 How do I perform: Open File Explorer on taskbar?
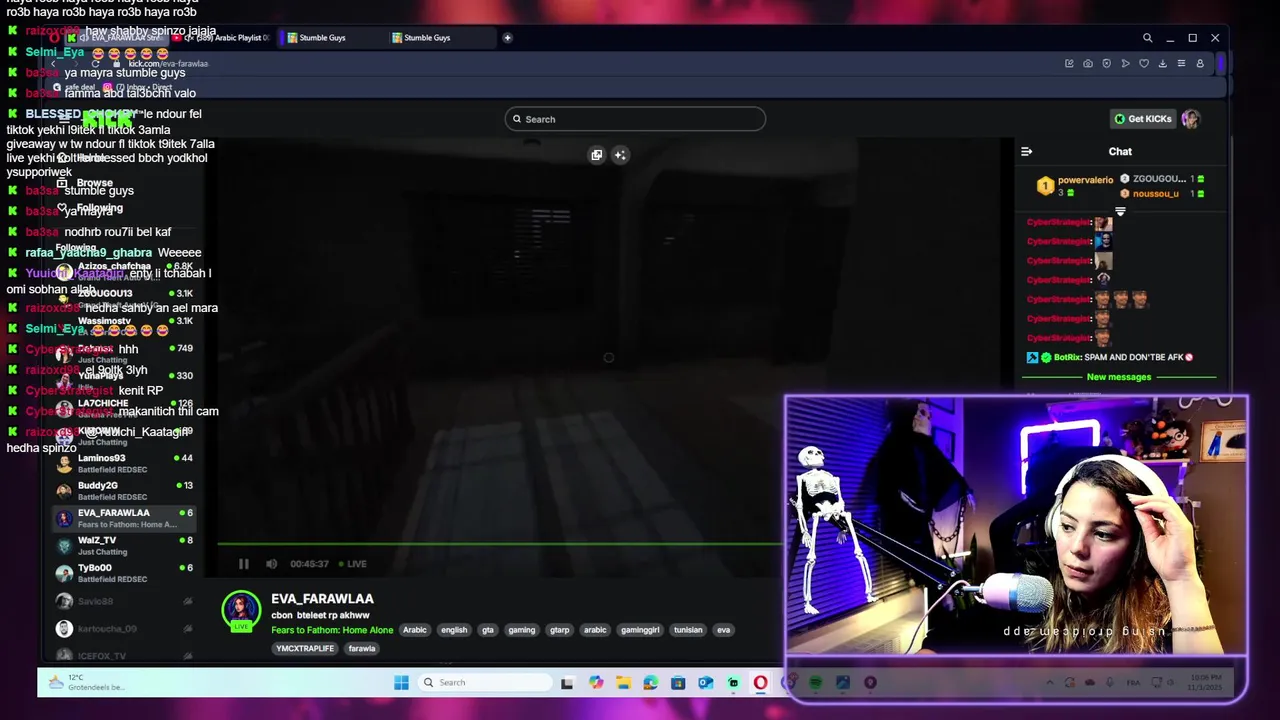[623, 683]
